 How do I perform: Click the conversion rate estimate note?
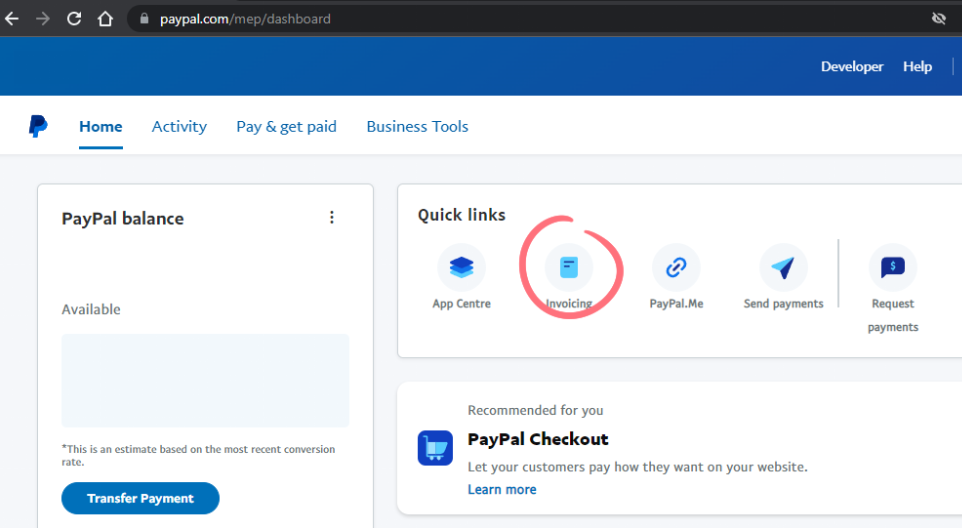tap(198, 456)
